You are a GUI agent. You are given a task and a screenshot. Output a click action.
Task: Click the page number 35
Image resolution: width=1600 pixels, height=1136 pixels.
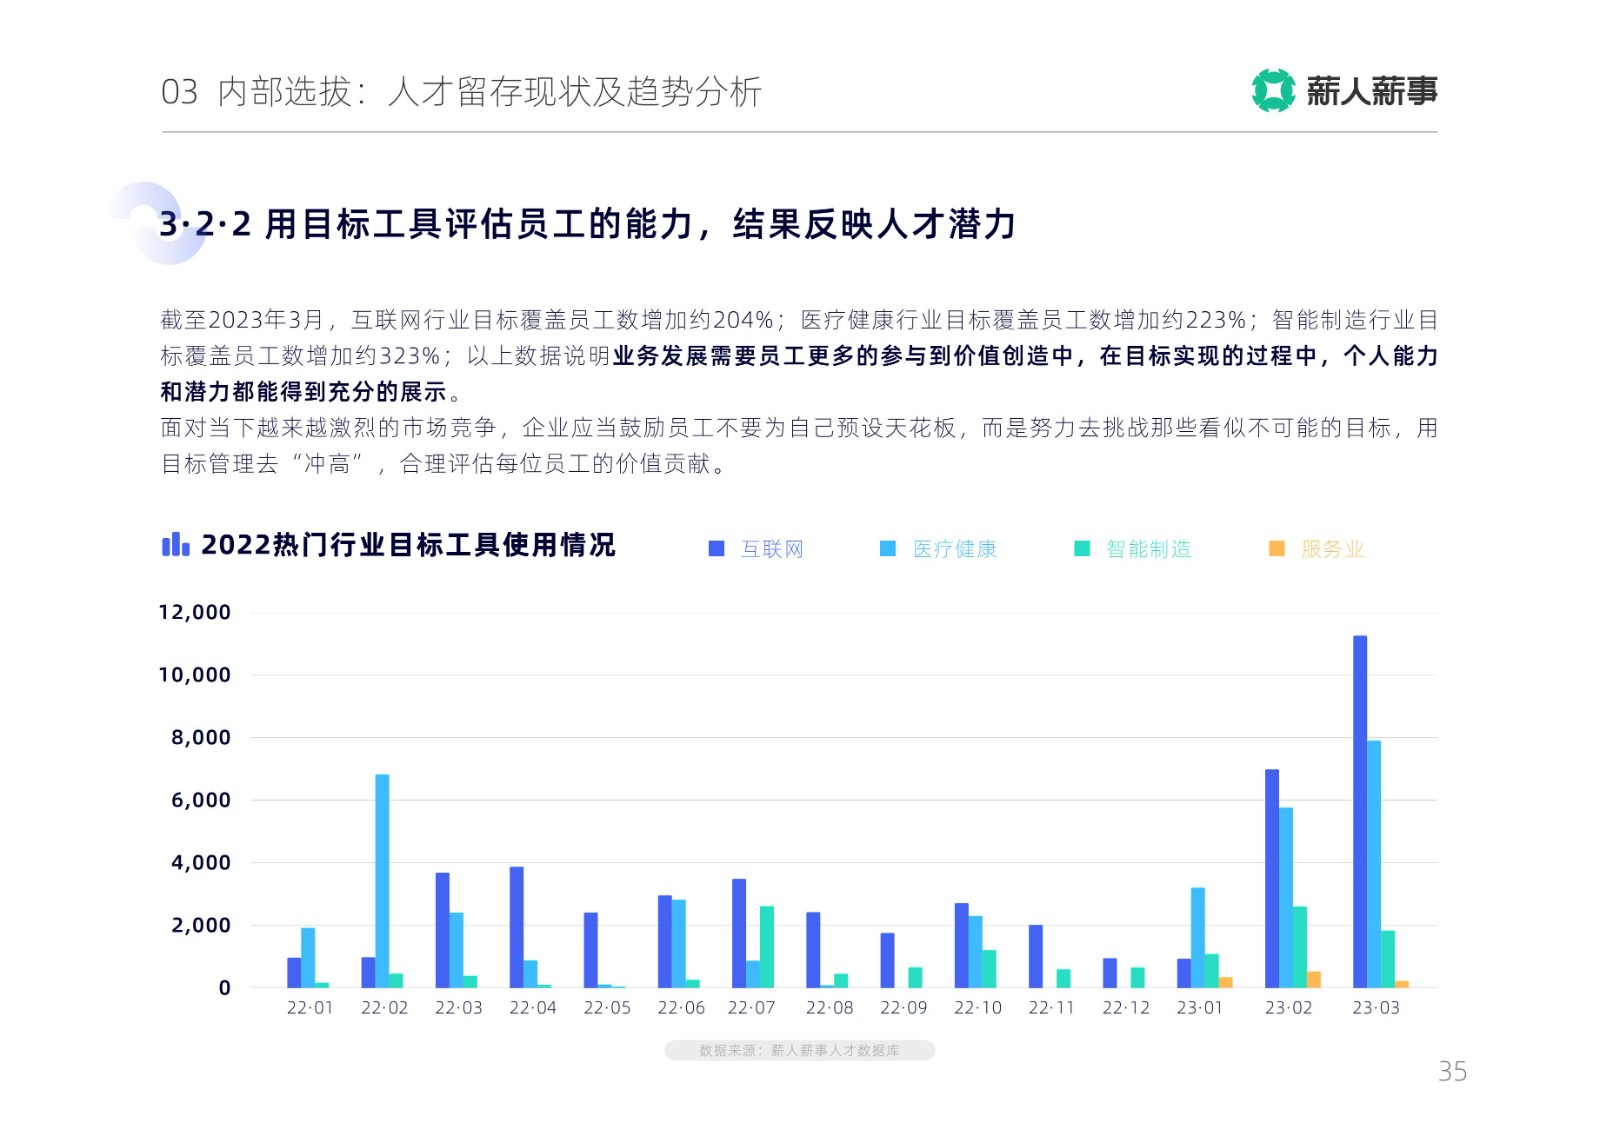click(1452, 1072)
